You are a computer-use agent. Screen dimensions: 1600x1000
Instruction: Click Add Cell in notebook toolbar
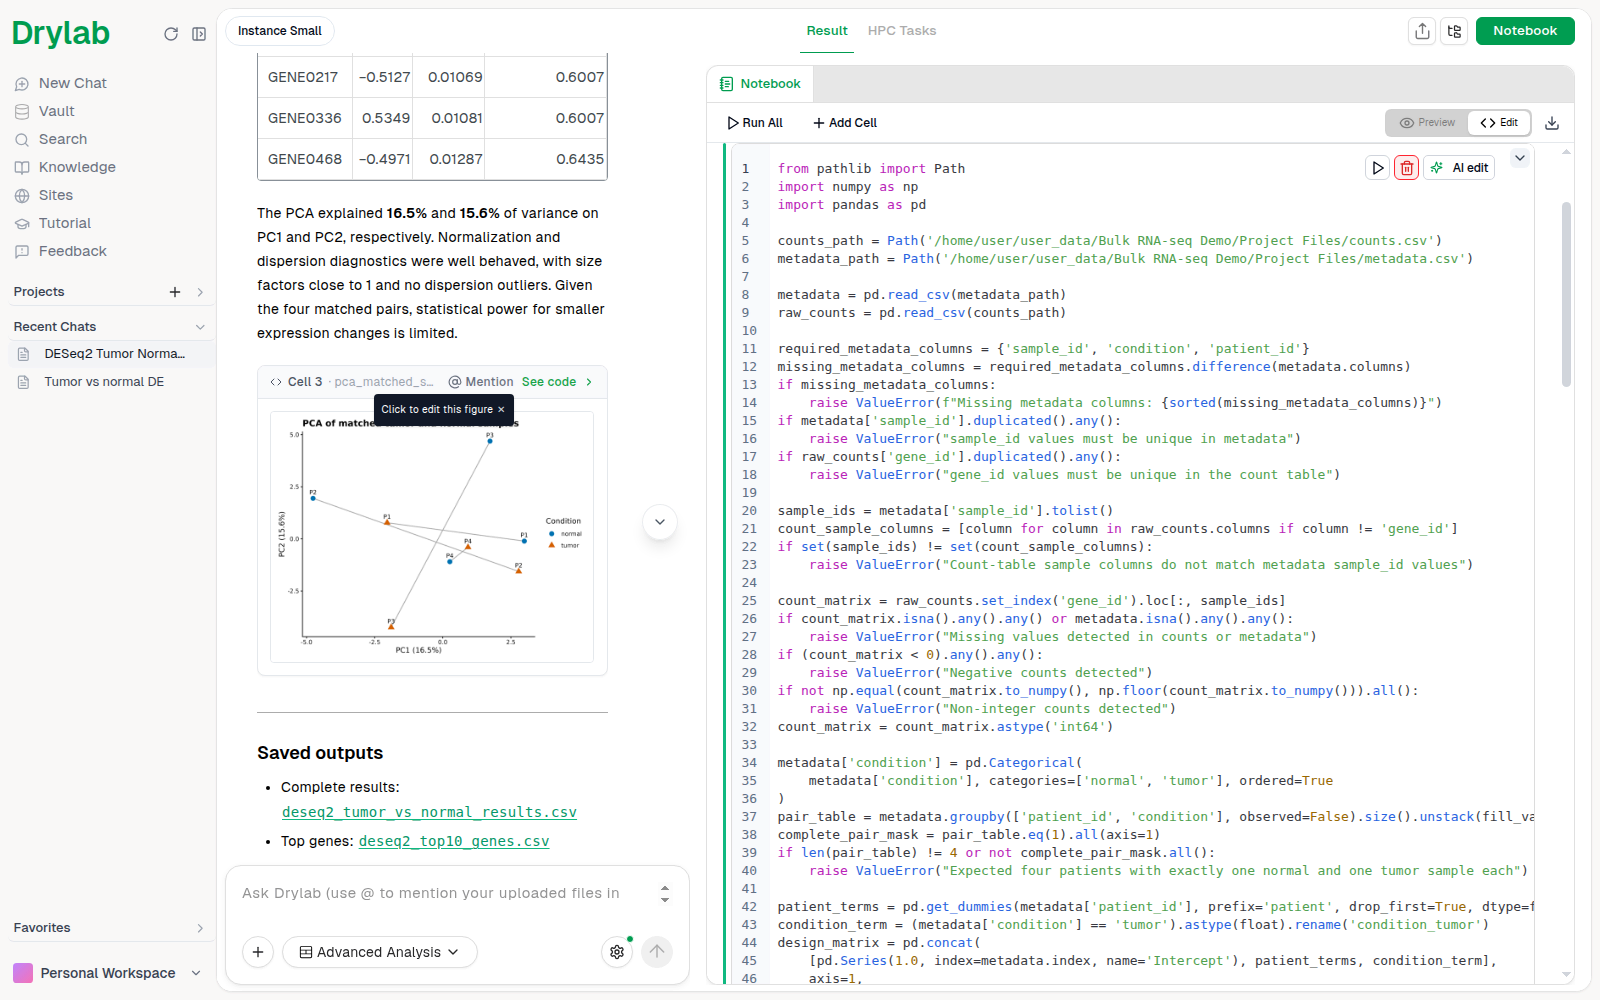pyautogui.click(x=845, y=123)
